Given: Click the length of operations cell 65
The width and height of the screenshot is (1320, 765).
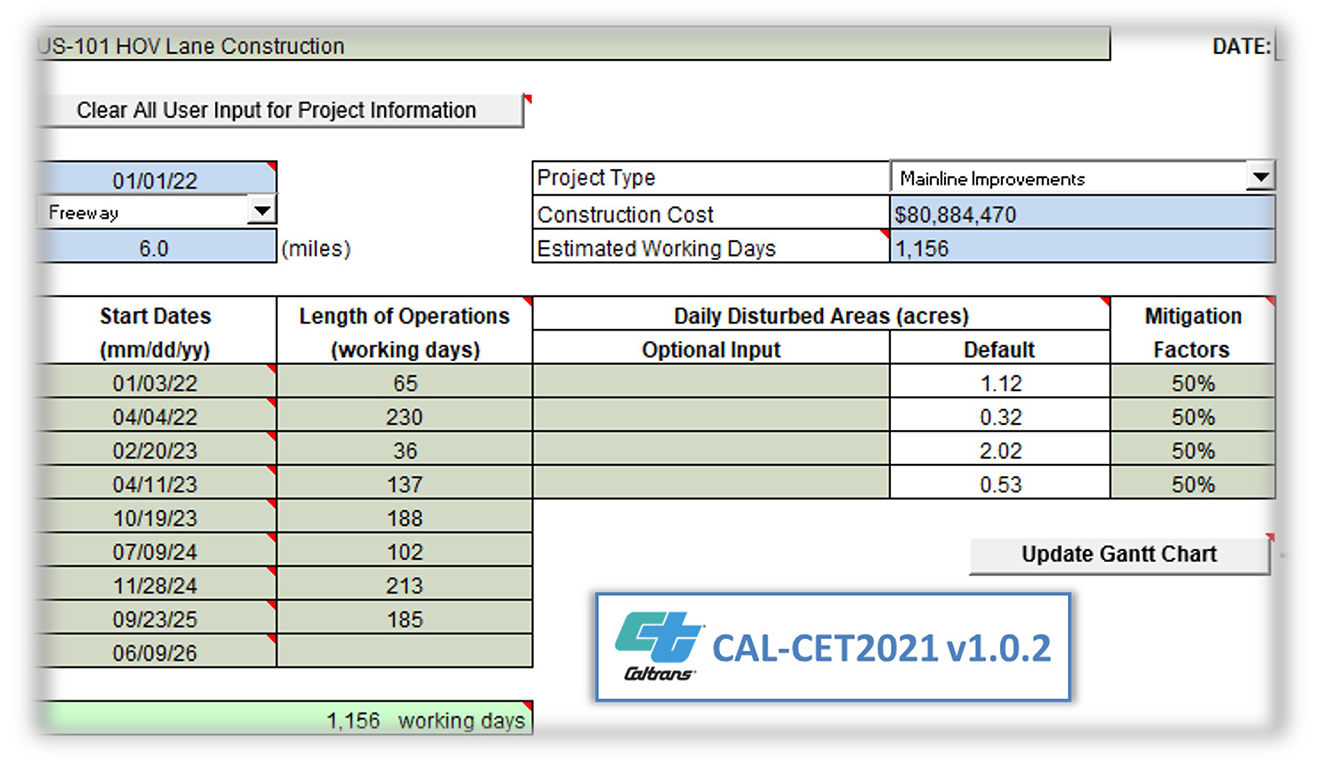Looking at the screenshot, I should click(x=405, y=382).
